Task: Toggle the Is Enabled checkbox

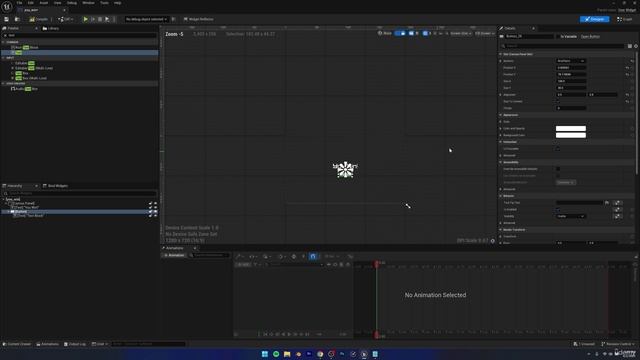Action: pos(558,209)
